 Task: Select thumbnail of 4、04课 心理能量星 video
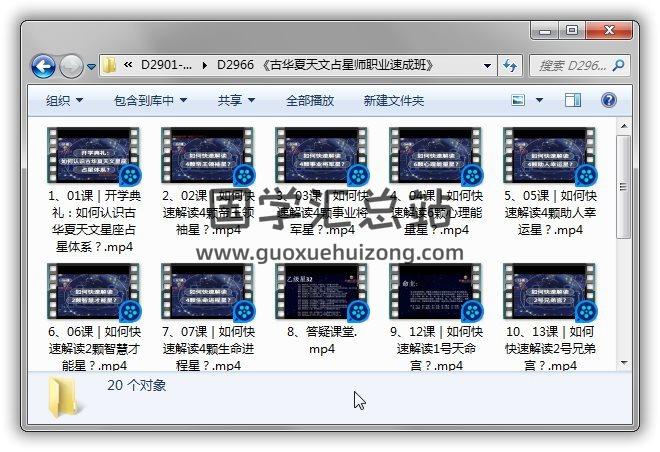pos(436,156)
